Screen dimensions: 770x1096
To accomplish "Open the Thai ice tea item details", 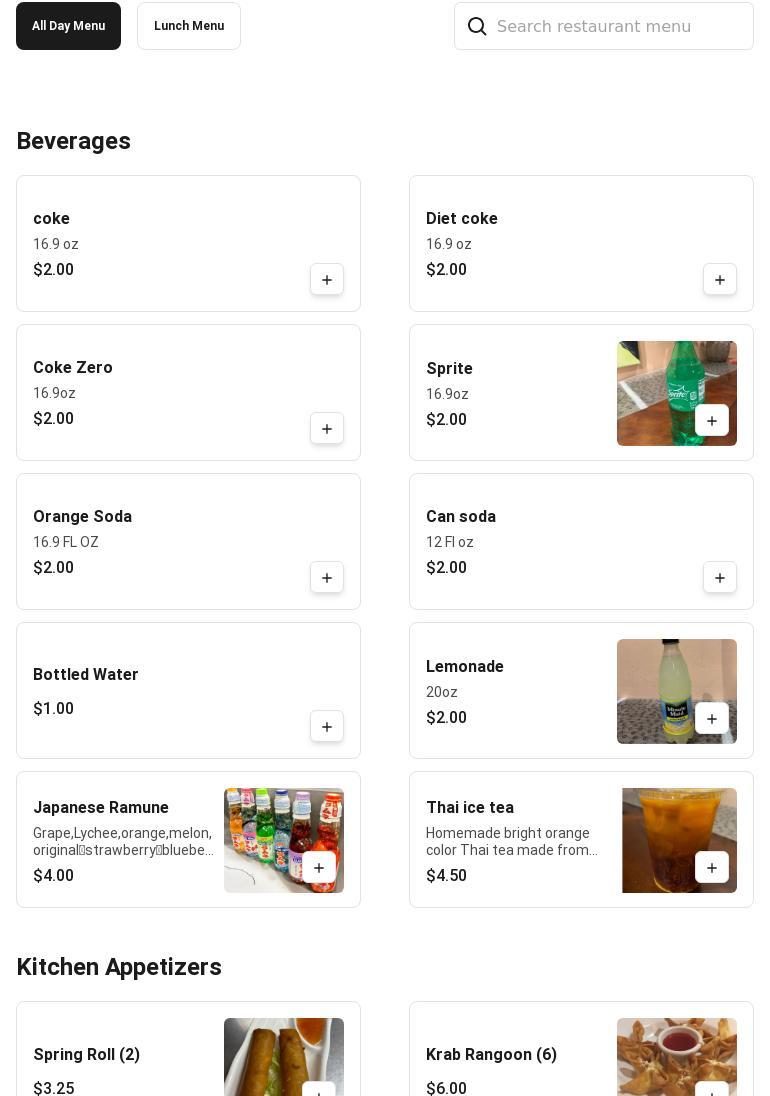I will pyautogui.click(x=470, y=808).
